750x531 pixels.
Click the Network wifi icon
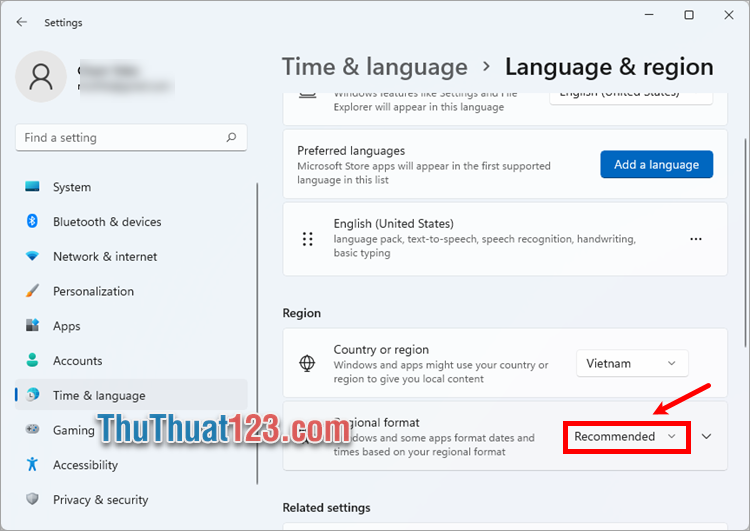tap(32, 256)
